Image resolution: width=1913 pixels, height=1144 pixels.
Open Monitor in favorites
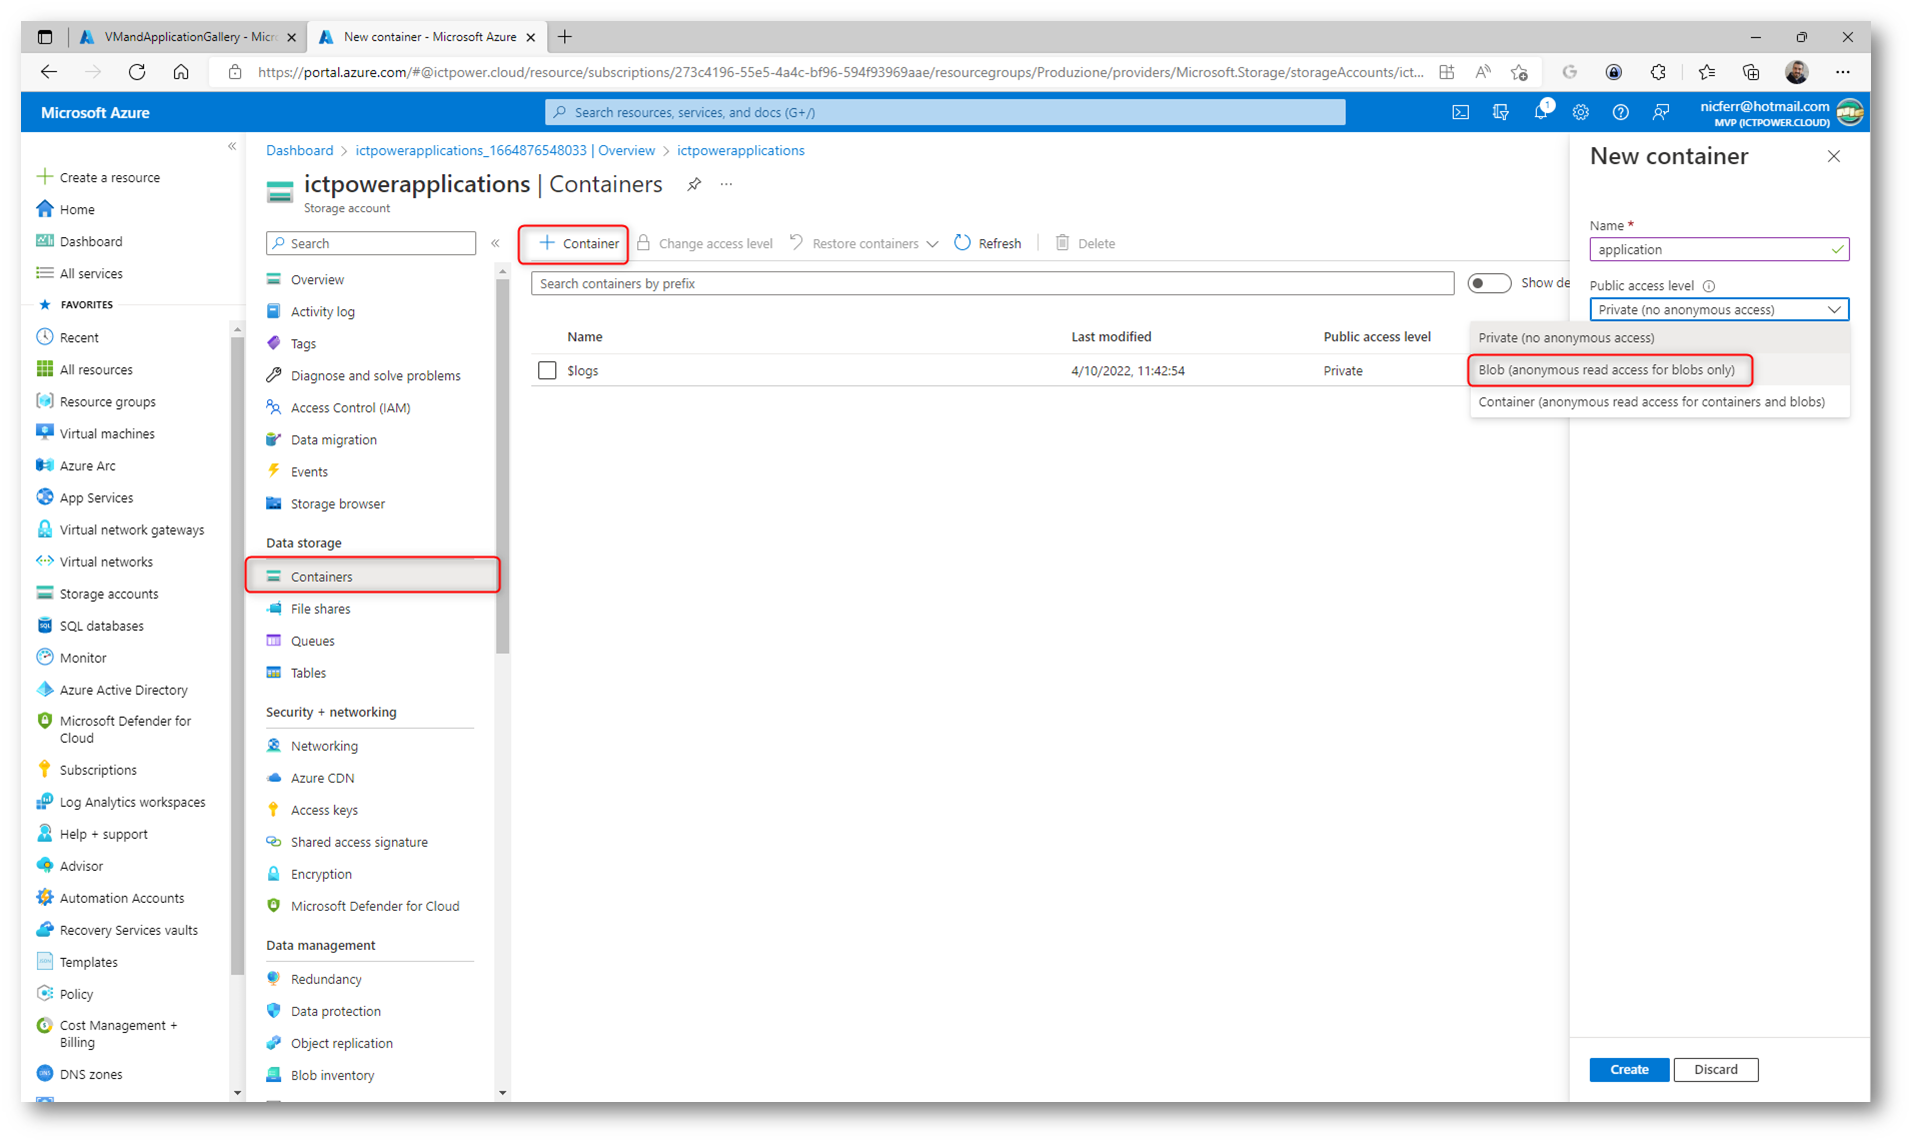click(82, 658)
